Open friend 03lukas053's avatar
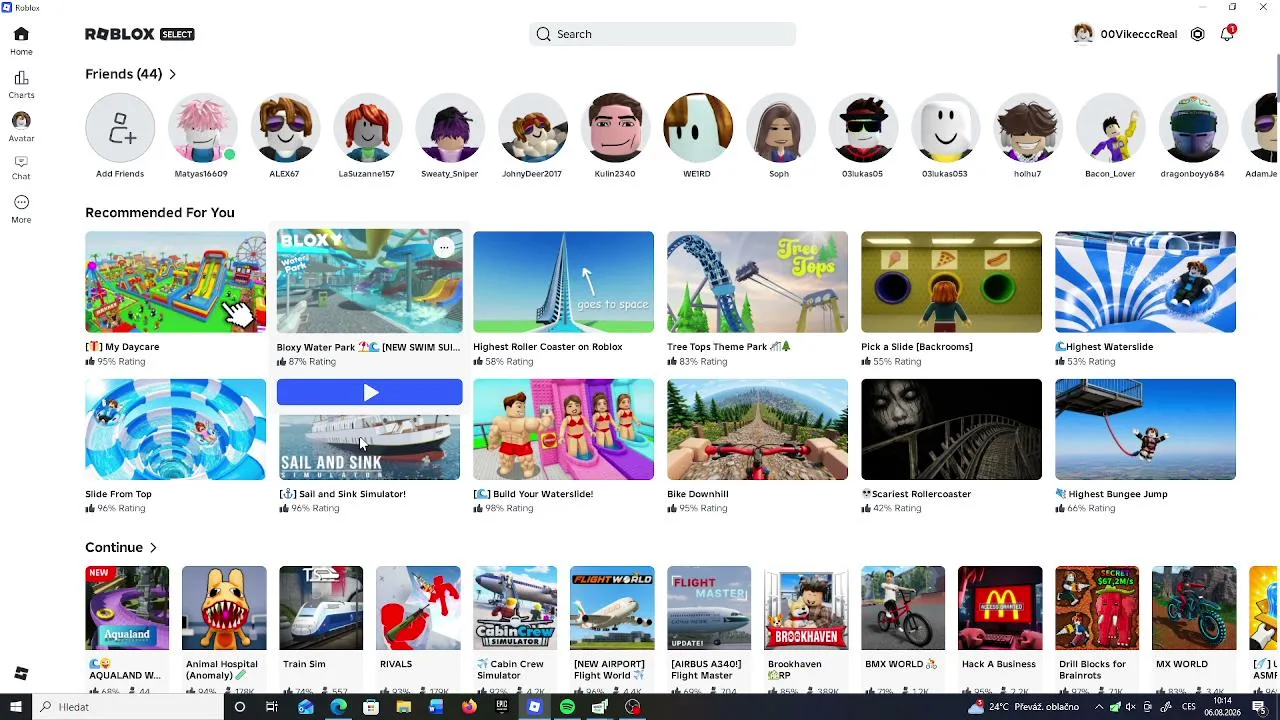The height and width of the screenshot is (720, 1280). point(945,128)
